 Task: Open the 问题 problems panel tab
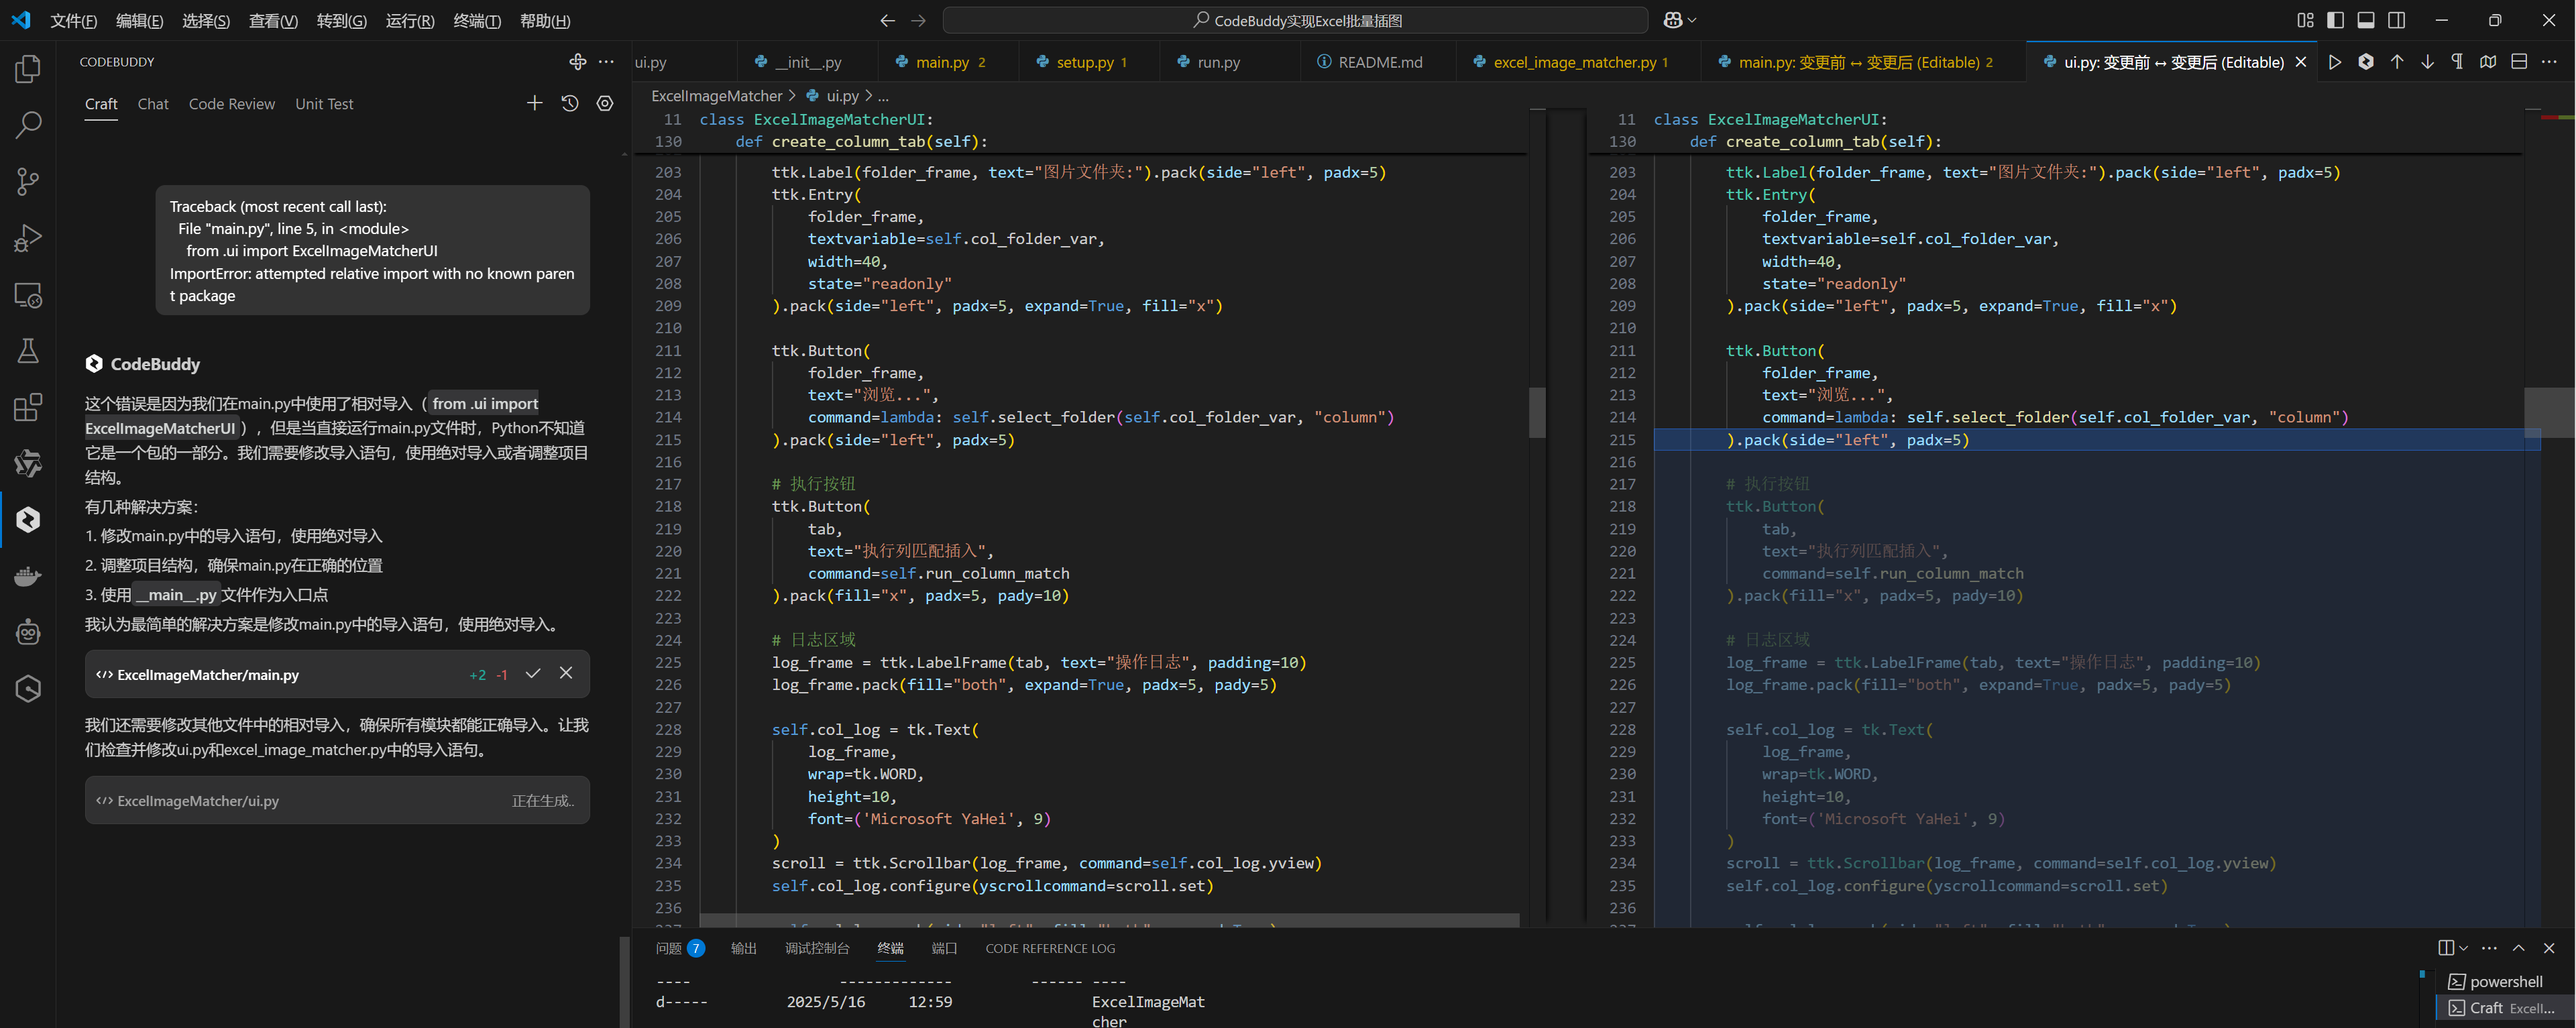[x=669, y=948]
